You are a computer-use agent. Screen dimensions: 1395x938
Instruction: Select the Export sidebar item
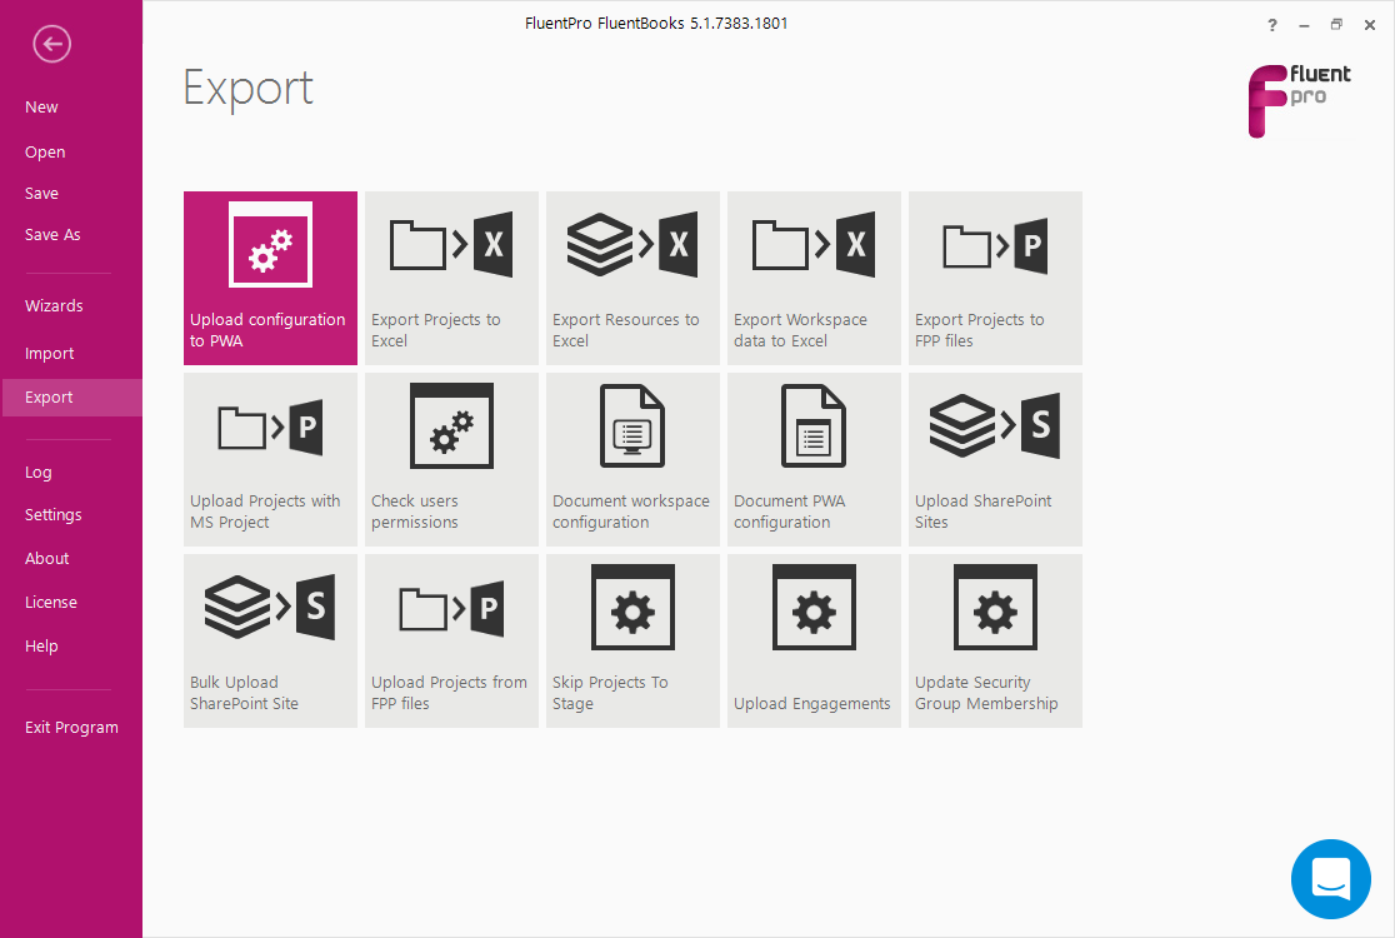point(72,397)
